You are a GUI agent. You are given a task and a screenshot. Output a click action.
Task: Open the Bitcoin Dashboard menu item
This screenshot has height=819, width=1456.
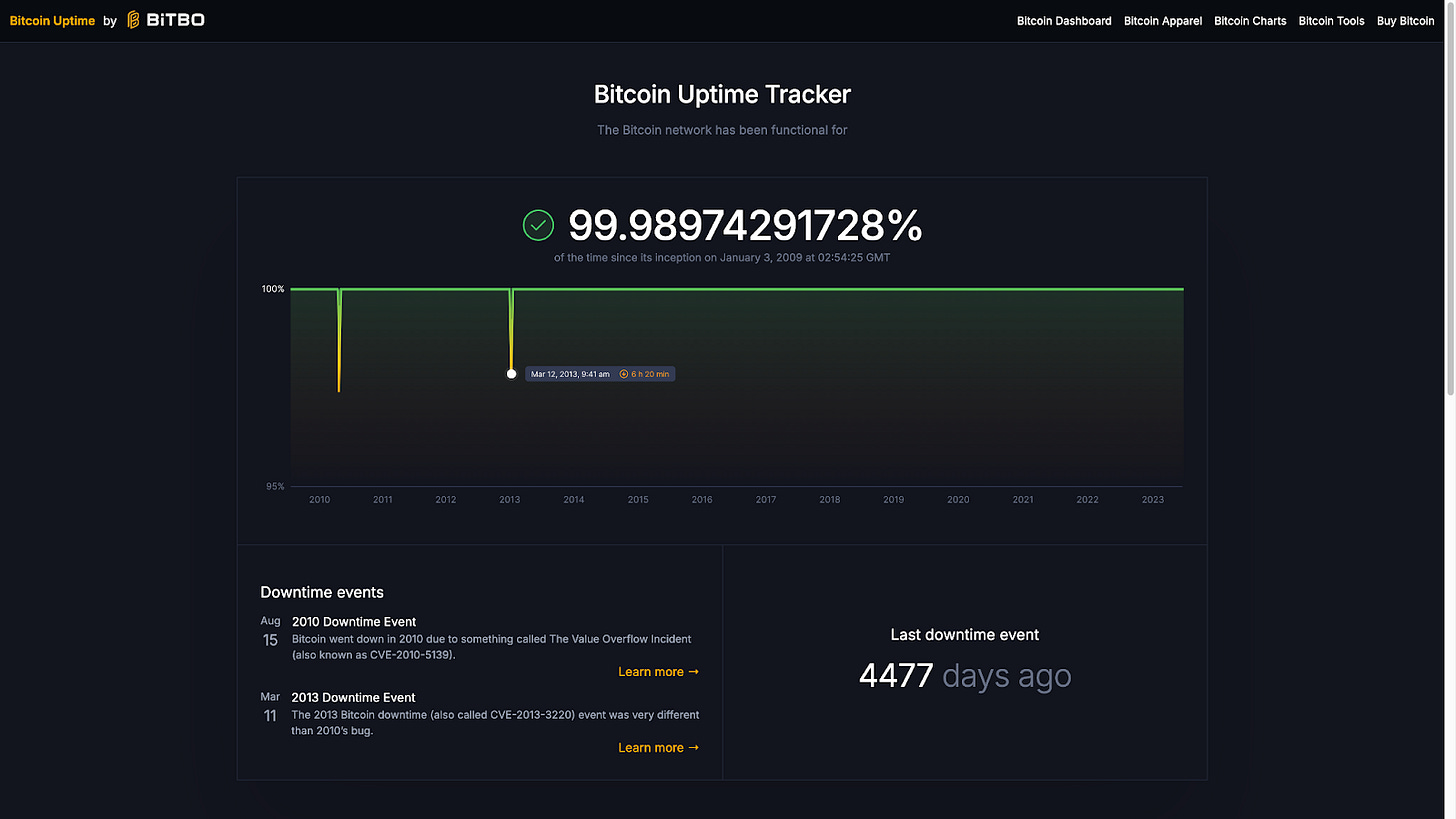(x=1064, y=21)
